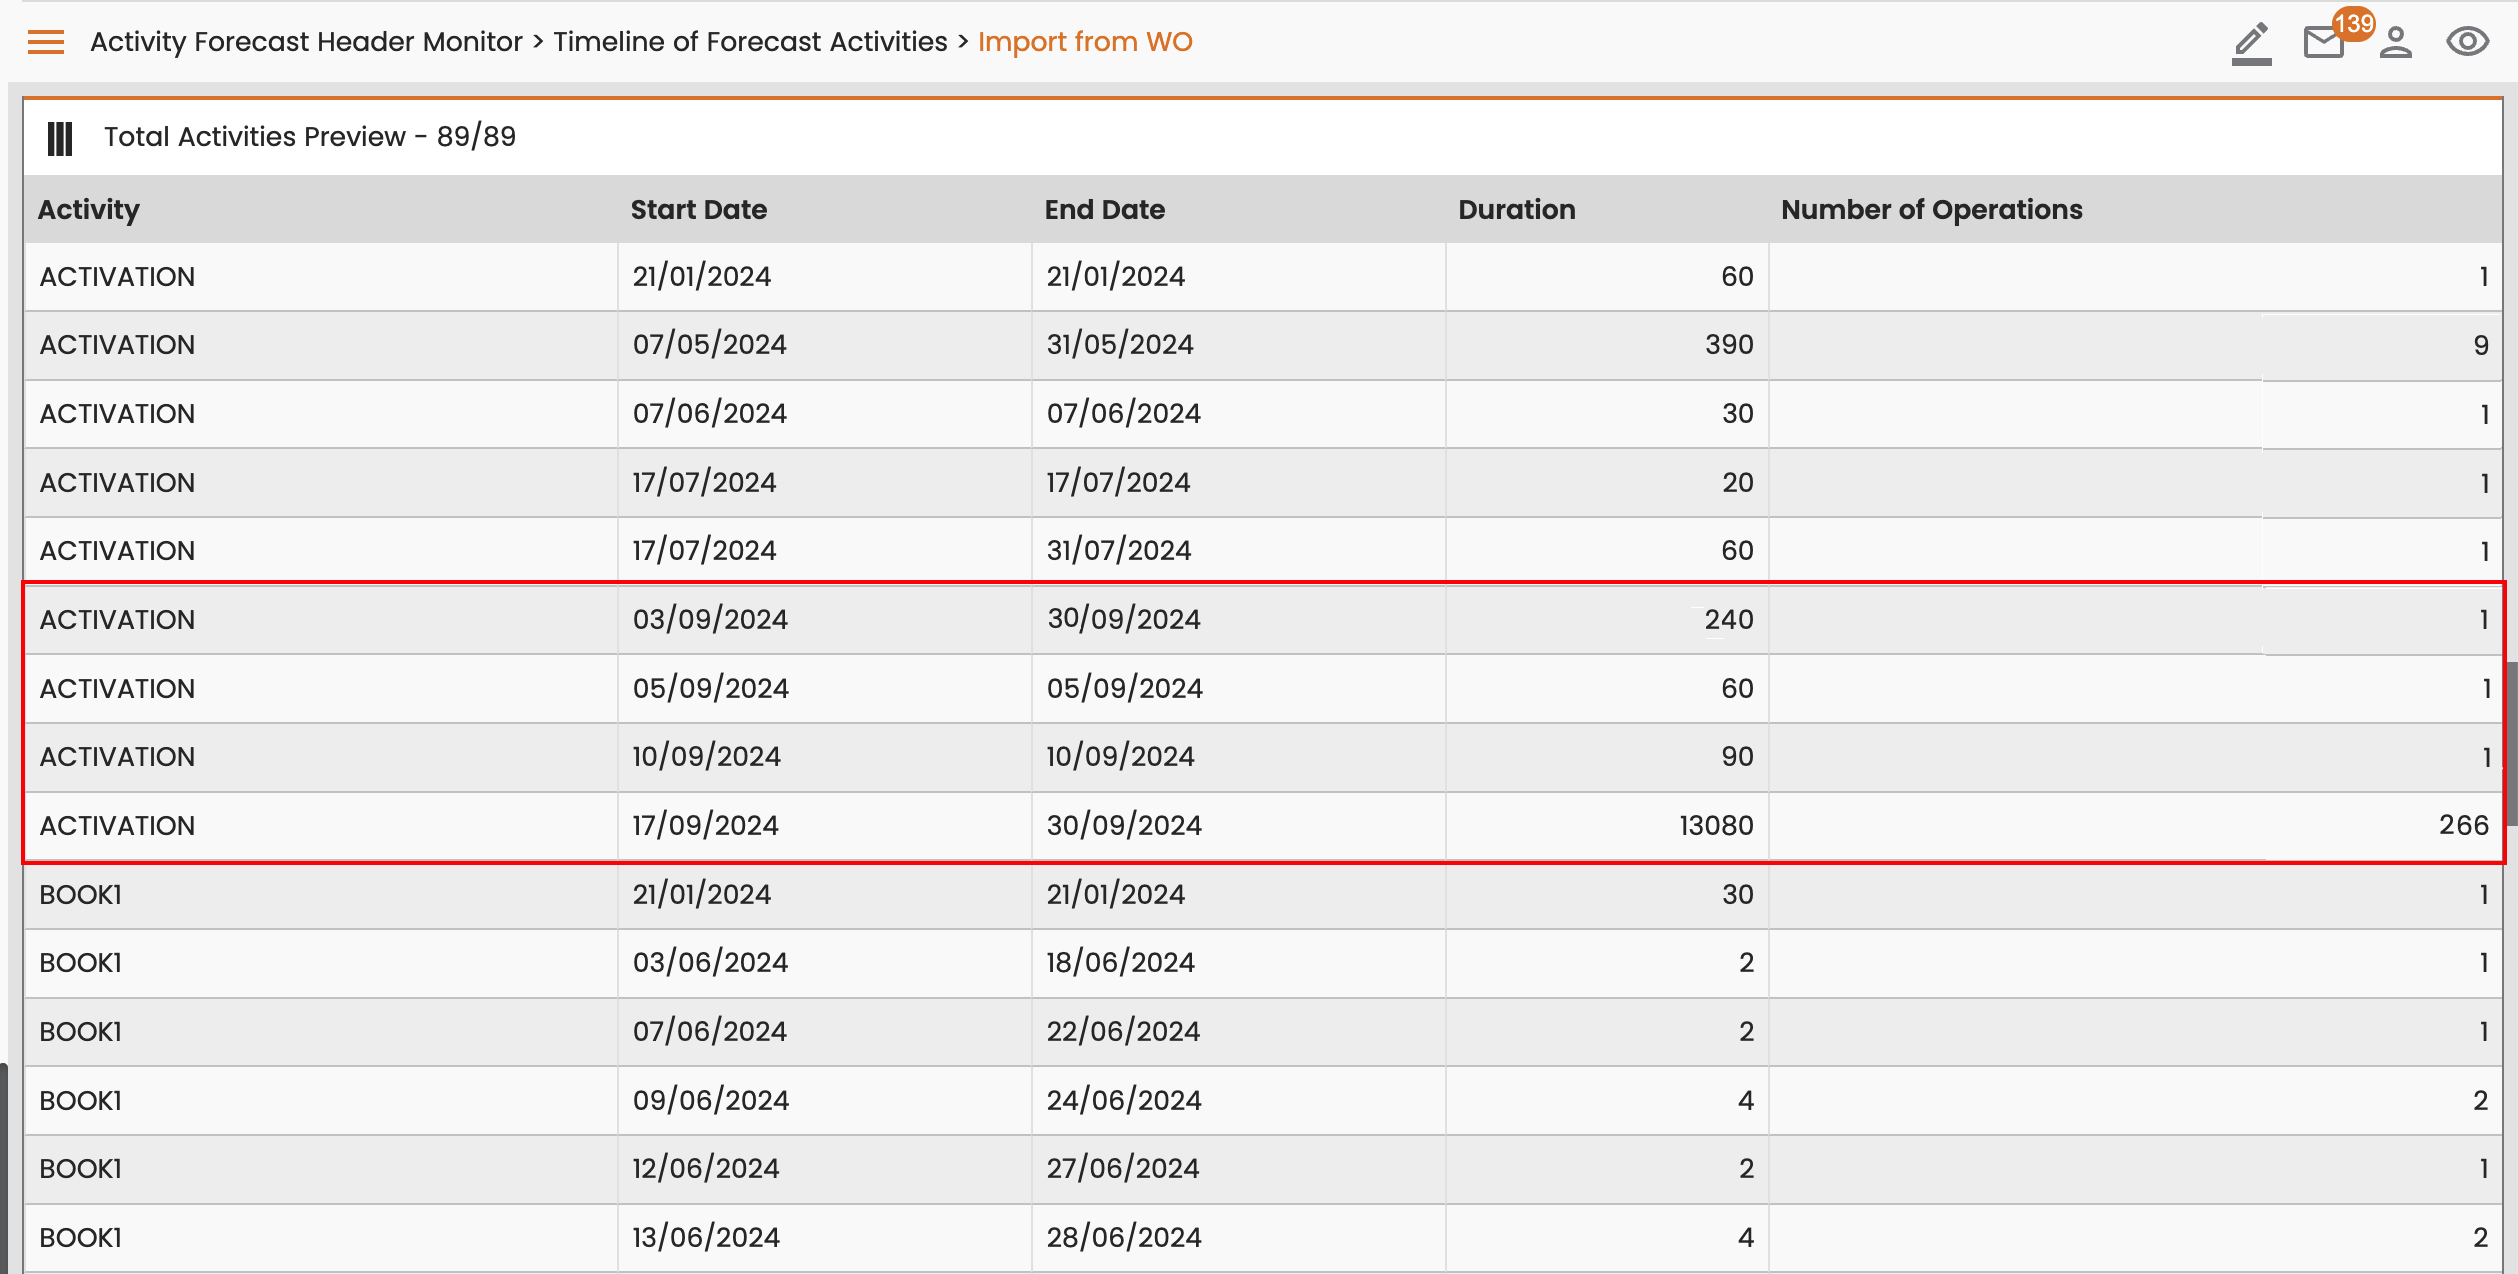2518x1274 pixels.
Task: Select start date 07/05/2024 cell
Action: pos(824,345)
